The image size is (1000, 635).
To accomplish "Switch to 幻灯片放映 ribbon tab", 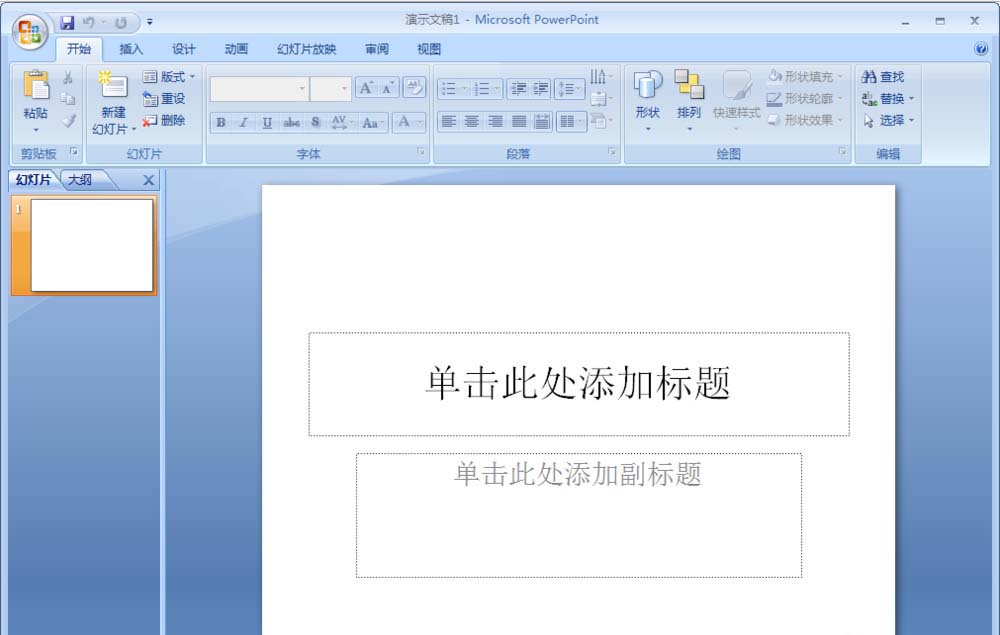I will pos(306,49).
